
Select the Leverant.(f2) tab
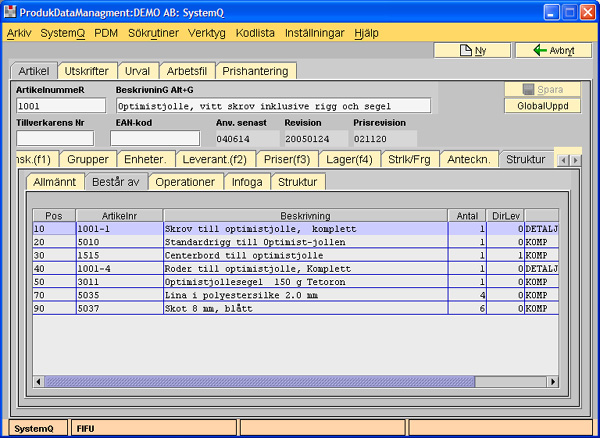(x=215, y=159)
